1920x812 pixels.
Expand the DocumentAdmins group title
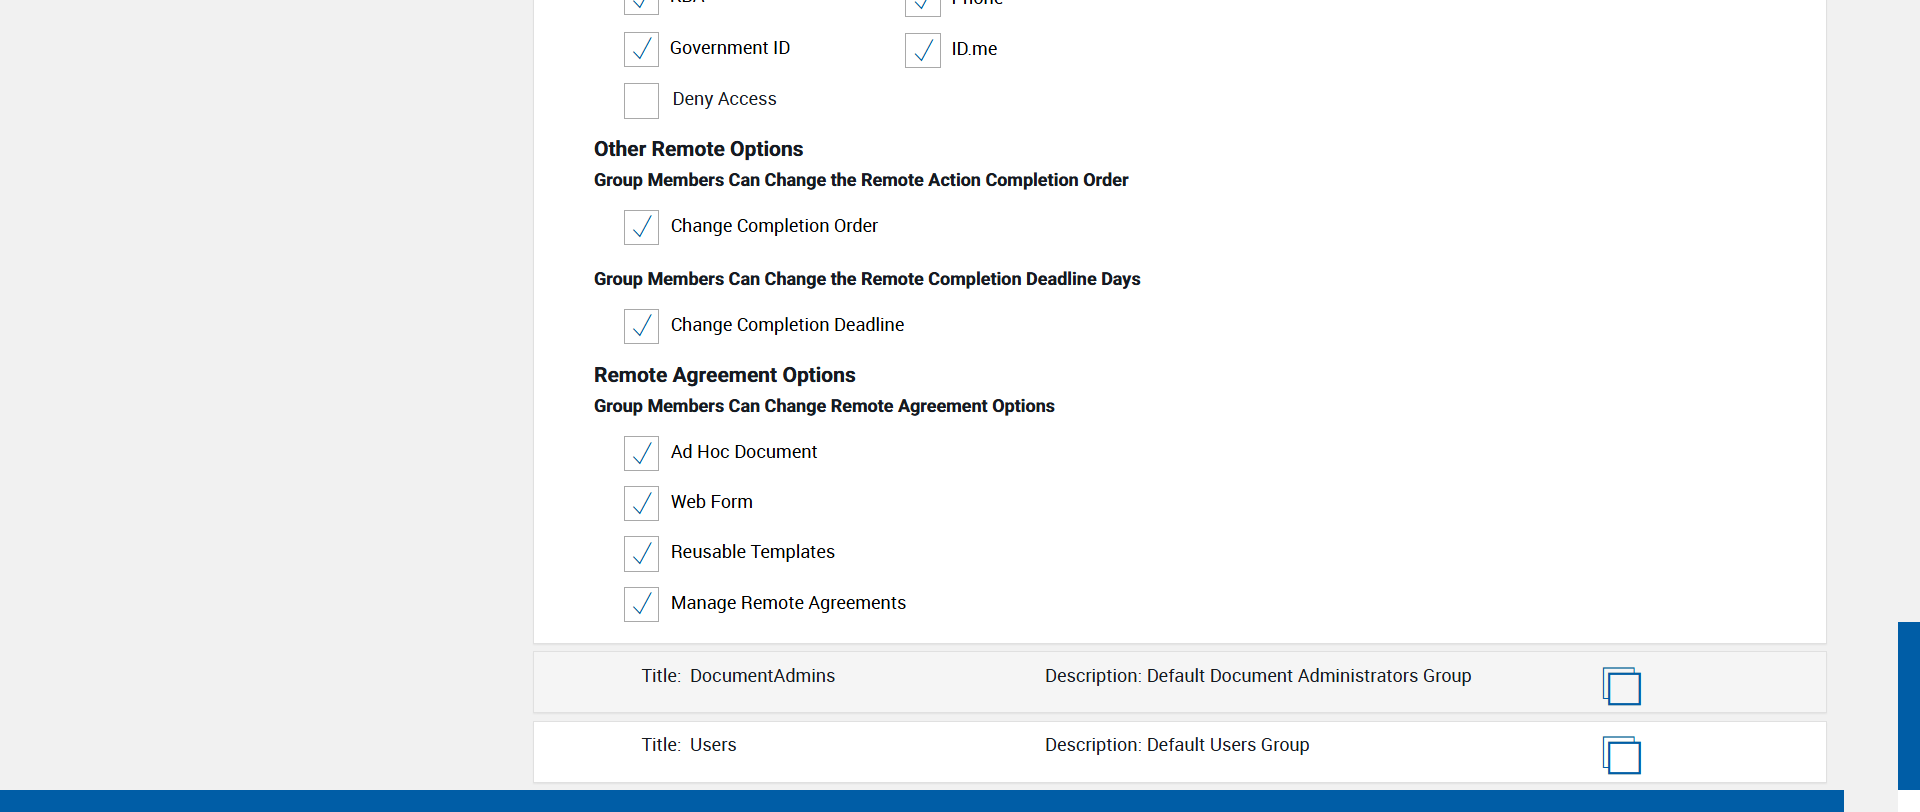(761, 676)
